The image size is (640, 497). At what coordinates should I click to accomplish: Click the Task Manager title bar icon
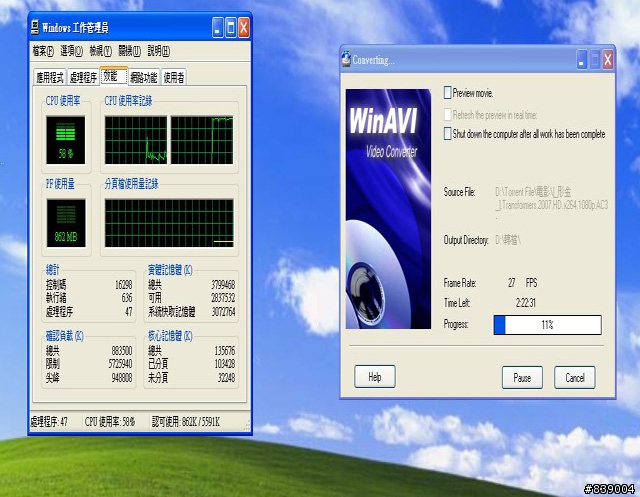[36, 27]
